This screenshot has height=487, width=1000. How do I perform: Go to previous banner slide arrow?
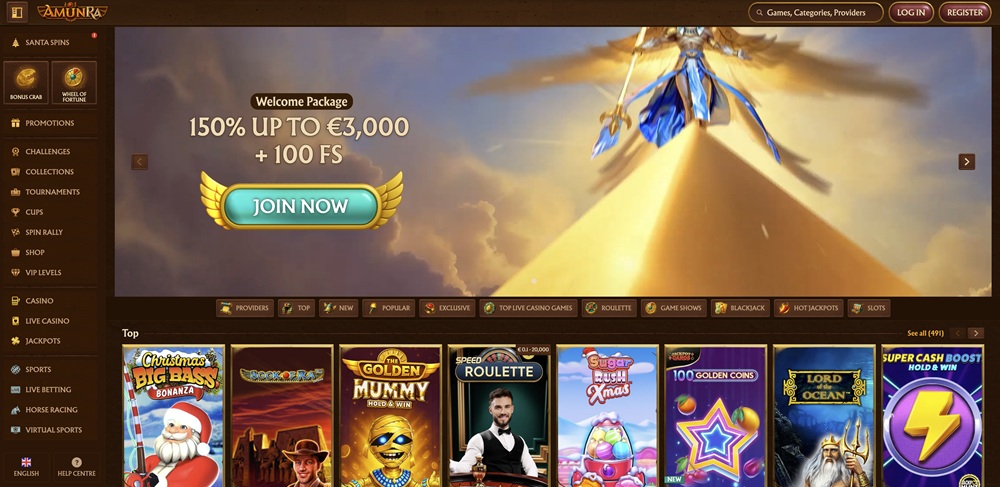[140, 162]
